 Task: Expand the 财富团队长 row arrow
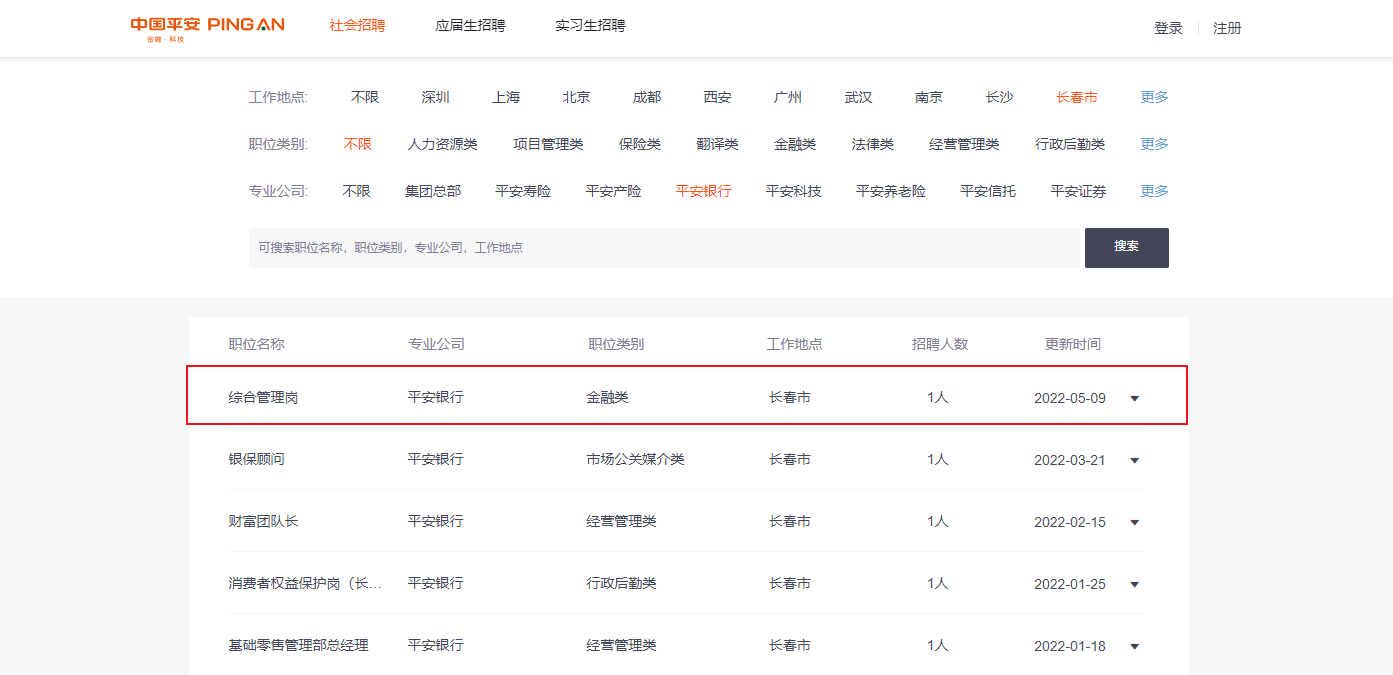[x=1134, y=523]
